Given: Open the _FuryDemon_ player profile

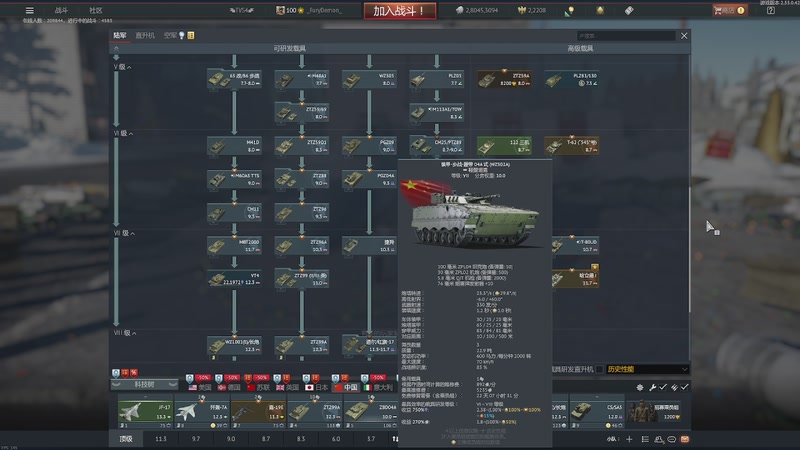Looking at the screenshot, I should click(x=324, y=10).
